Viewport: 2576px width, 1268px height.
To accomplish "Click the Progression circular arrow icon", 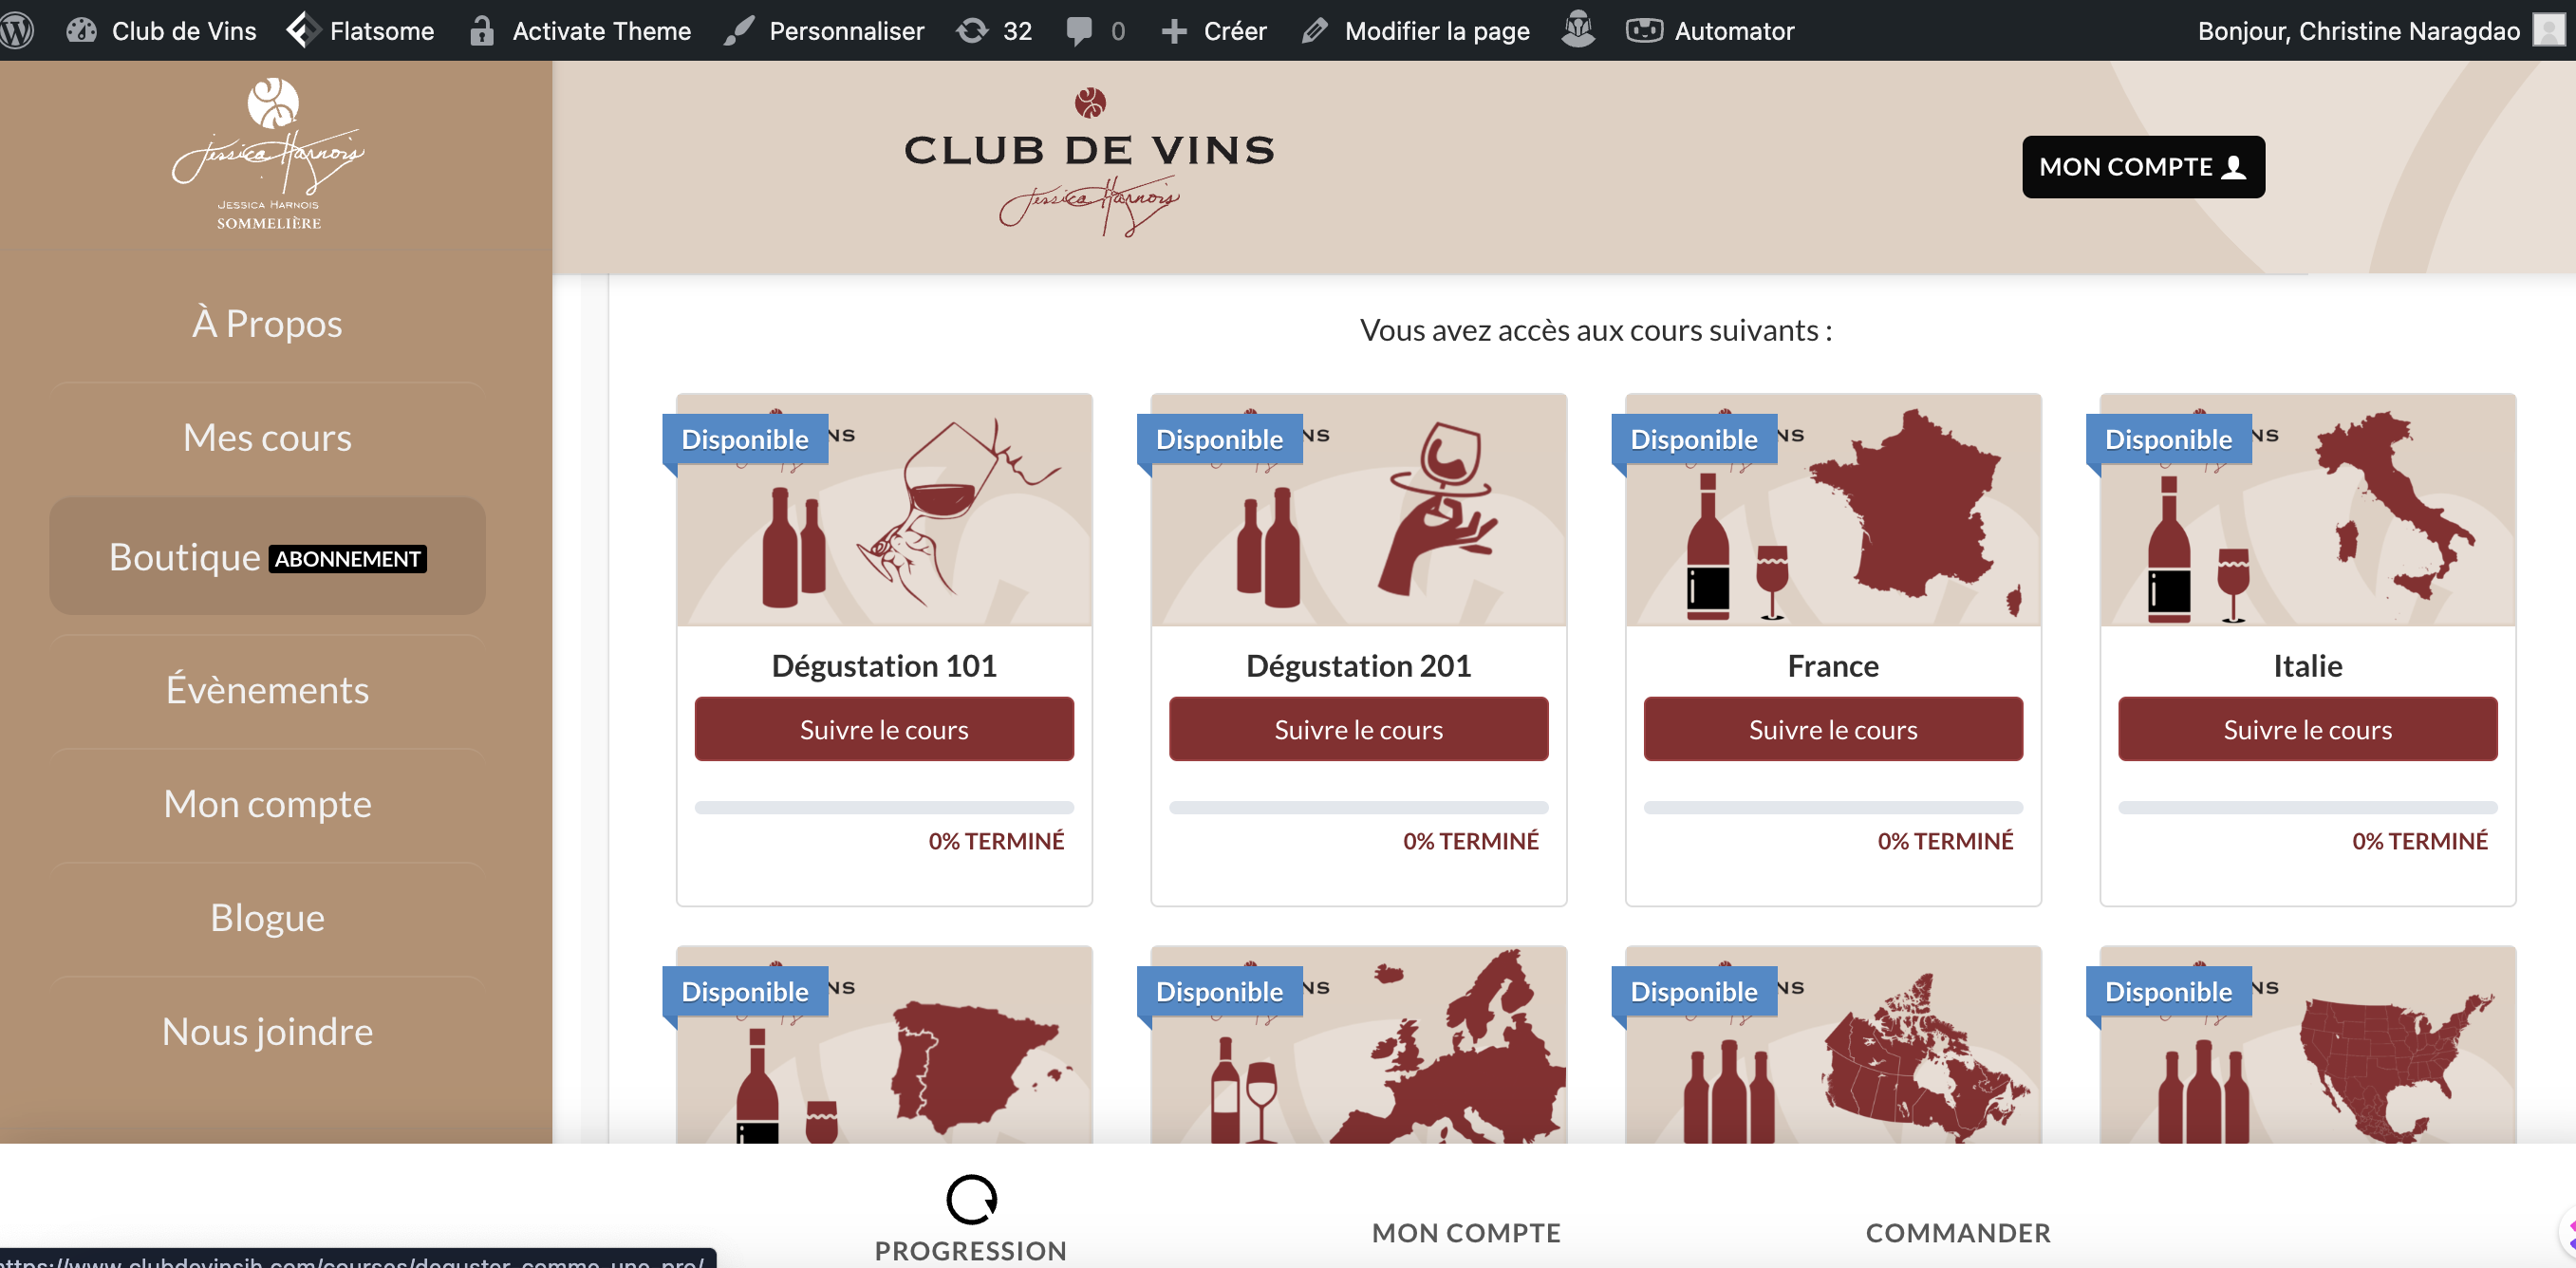I will click(x=971, y=1199).
